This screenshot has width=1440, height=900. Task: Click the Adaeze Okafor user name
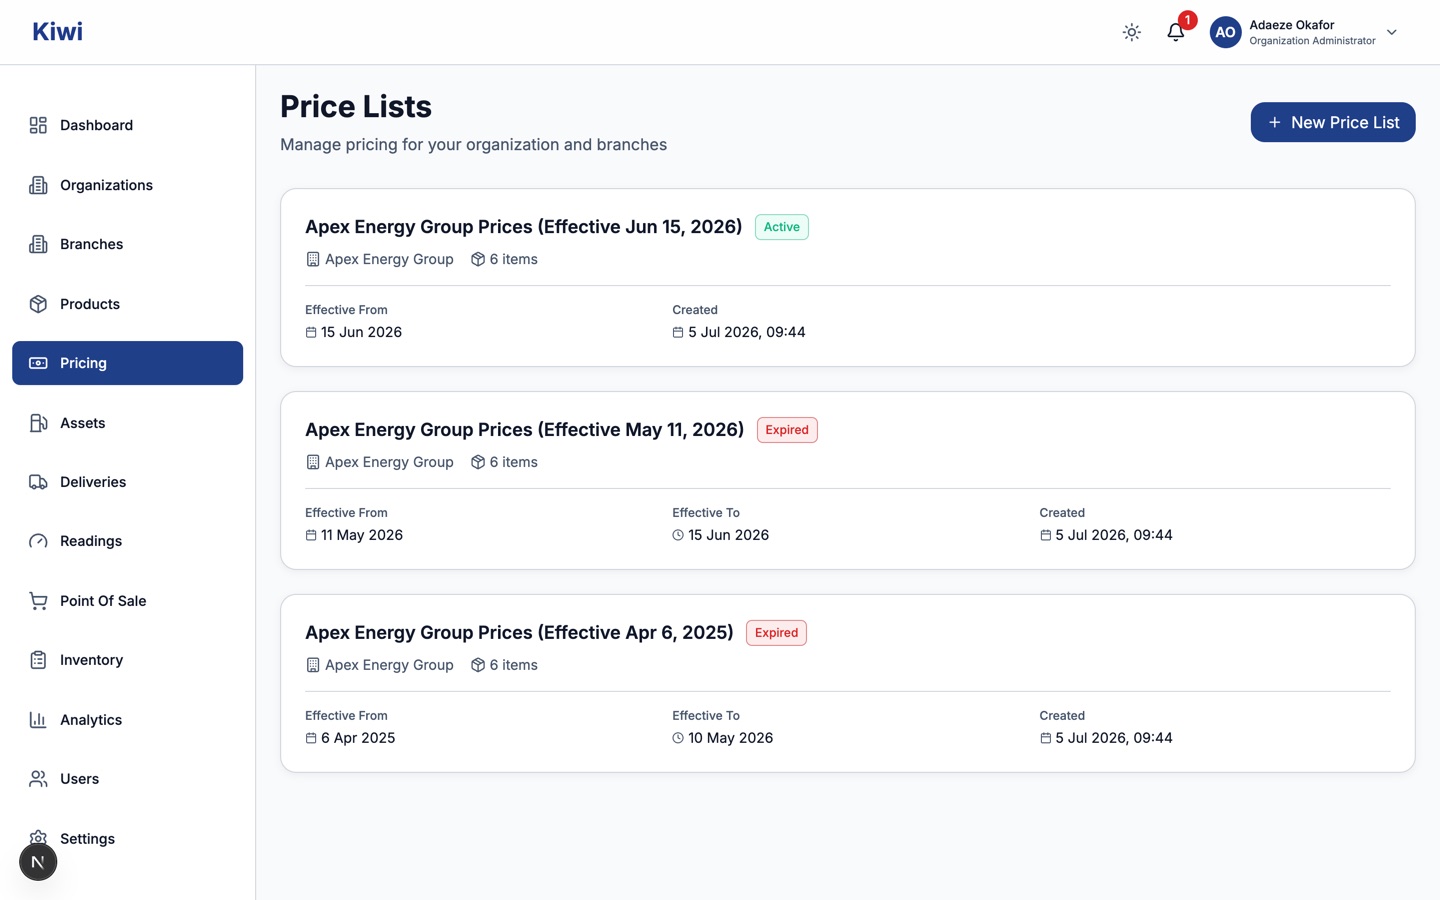tap(1291, 25)
